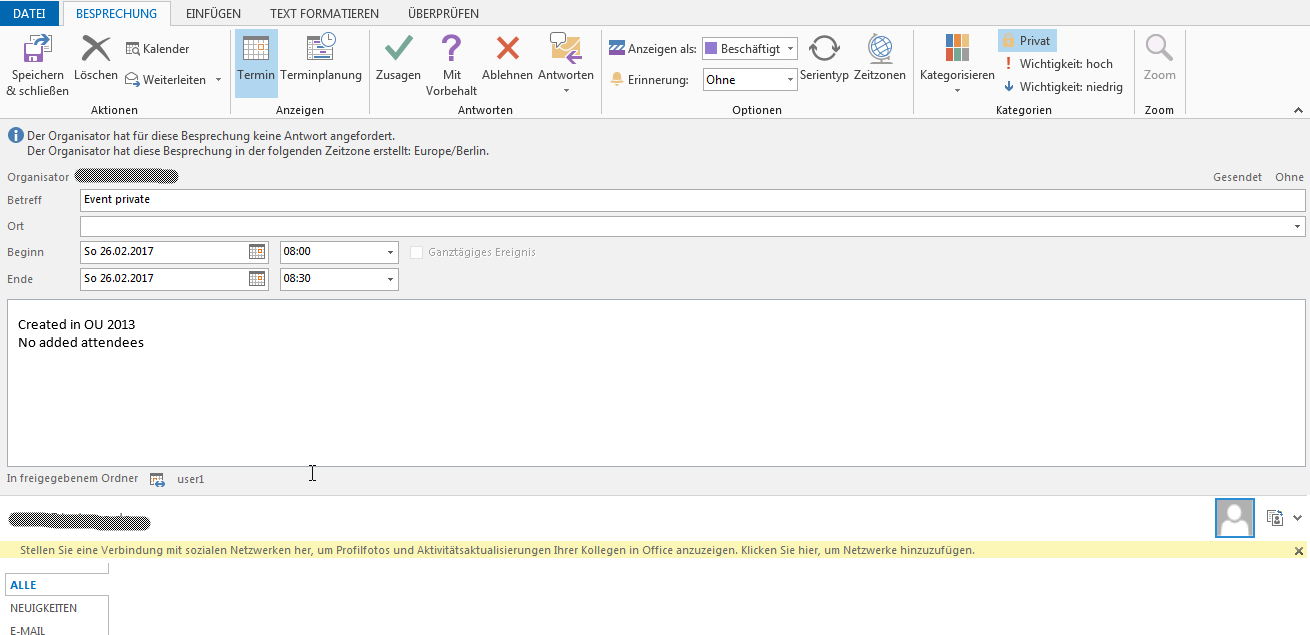Toggle the Privat lock option

coord(1027,41)
